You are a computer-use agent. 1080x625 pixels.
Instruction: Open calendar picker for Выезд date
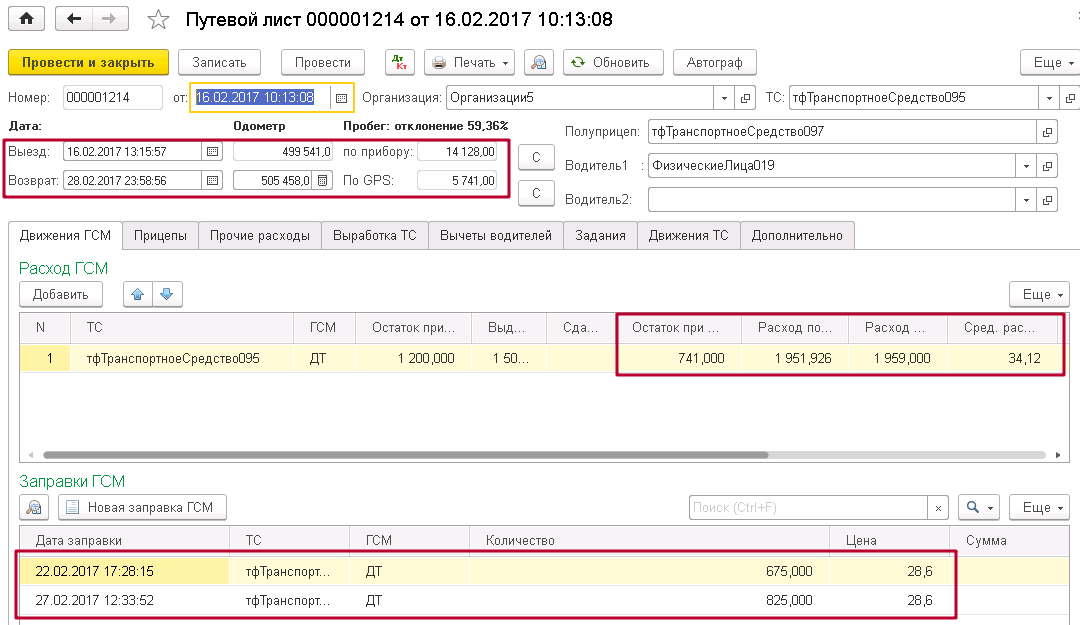pos(212,152)
